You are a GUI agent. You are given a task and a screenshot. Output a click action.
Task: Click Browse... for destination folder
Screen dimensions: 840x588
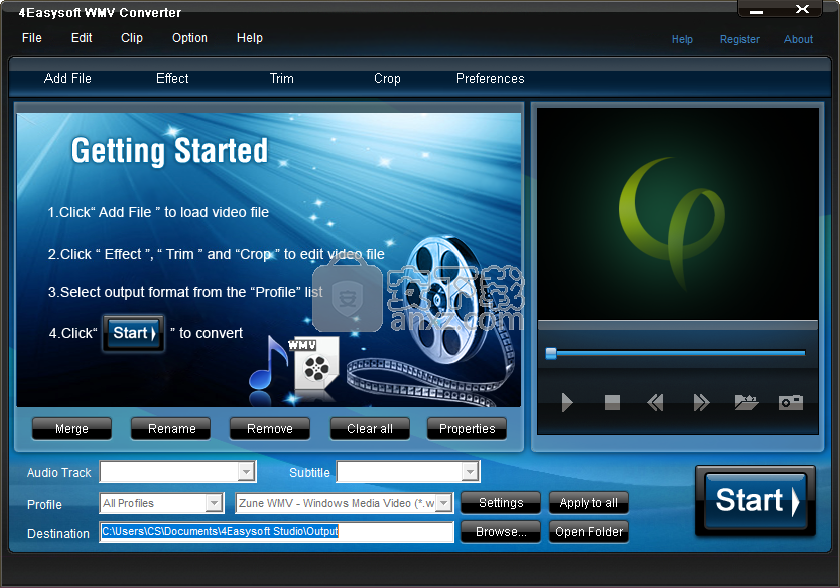501,532
